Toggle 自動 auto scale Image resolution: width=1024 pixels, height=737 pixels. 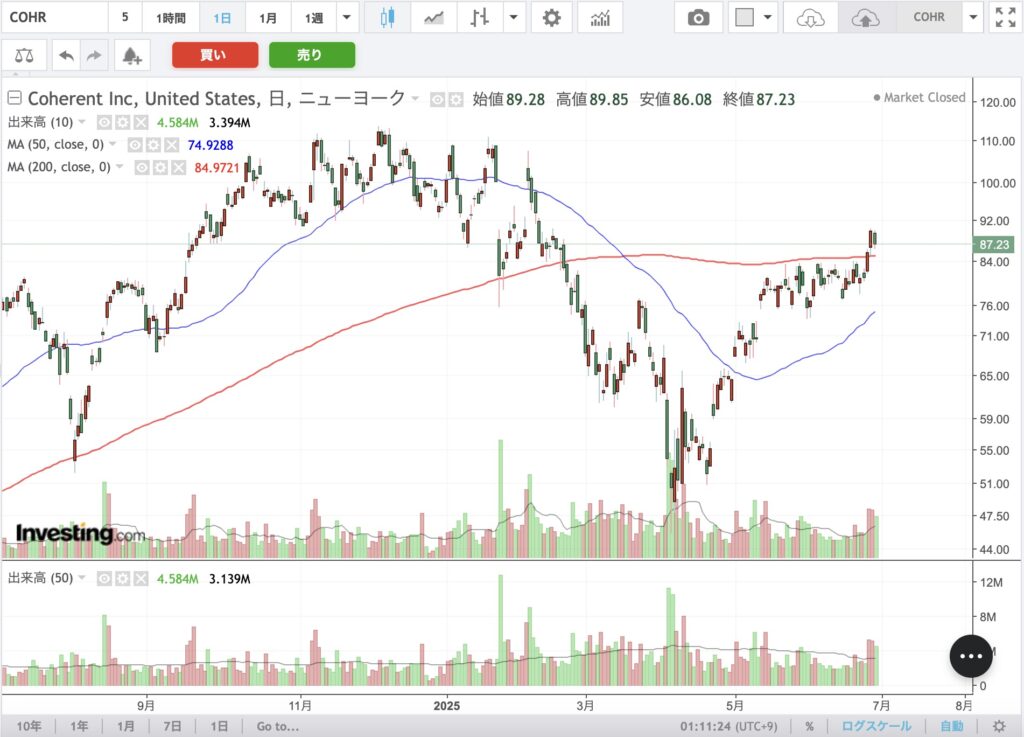952,726
